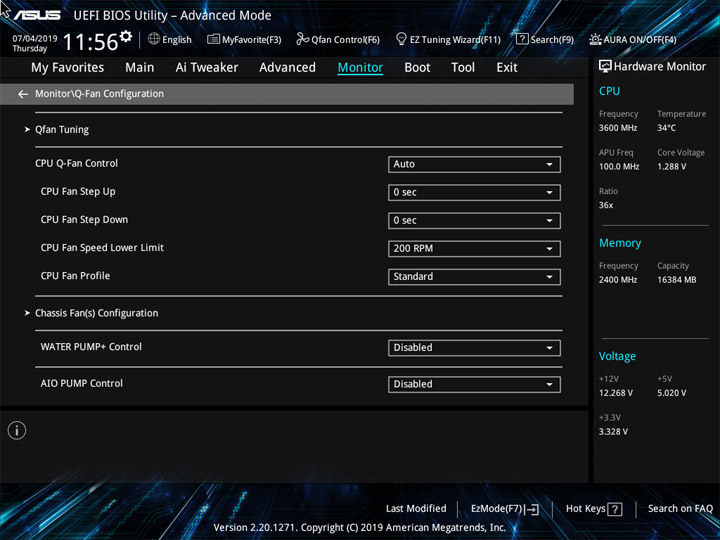Click +5V value 5.020 V
This screenshot has height=540, width=720.
pos(671,393)
